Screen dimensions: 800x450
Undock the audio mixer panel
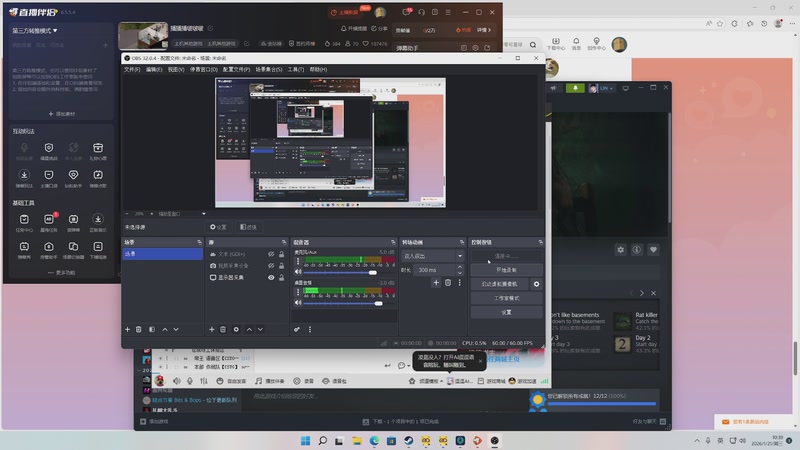[393, 242]
